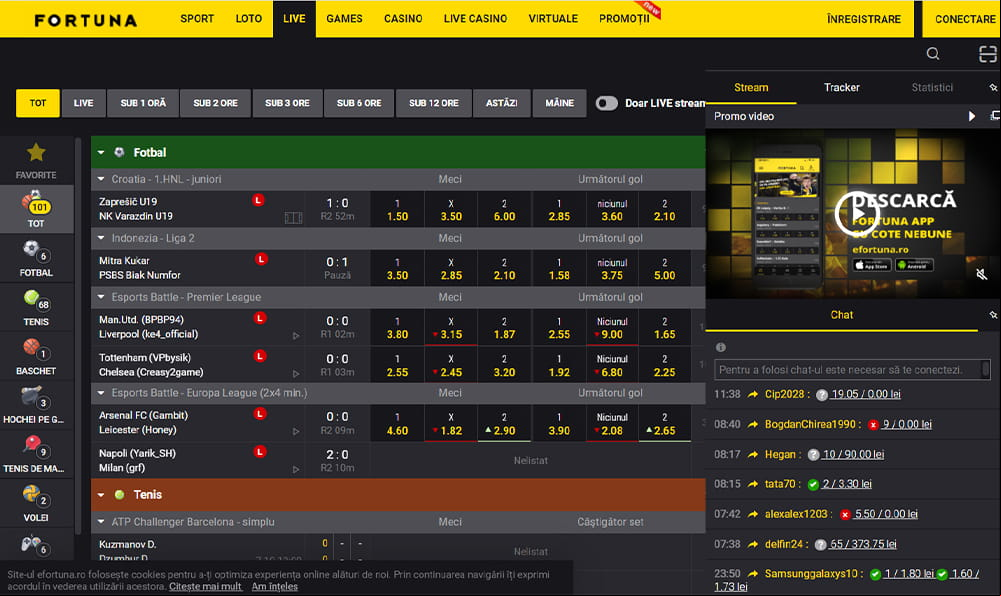Open stream icon for Man.Utd. match
Image resolution: width=1001 pixels, height=596 pixels.
[x=296, y=336]
